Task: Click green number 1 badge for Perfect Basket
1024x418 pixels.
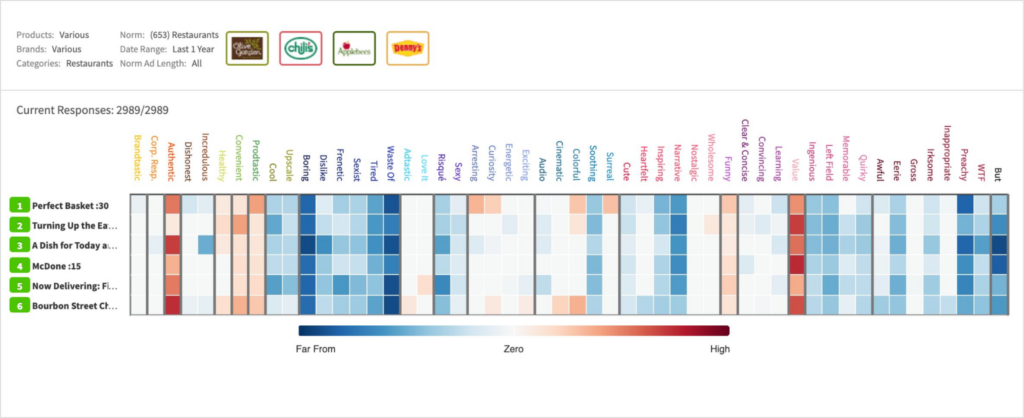Action: [19, 205]
